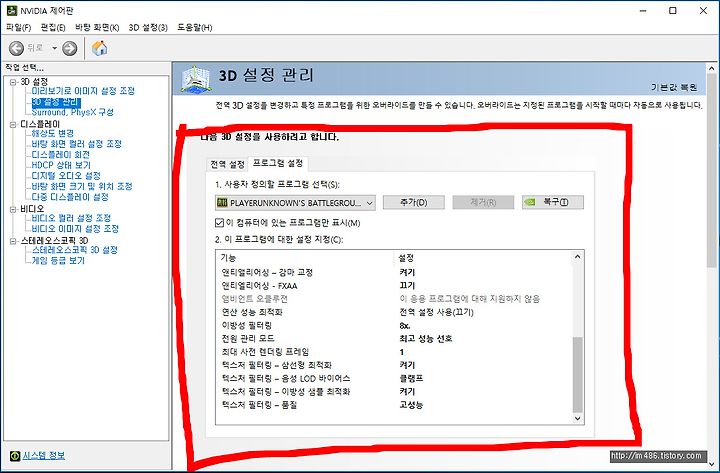Click the main panel scroll-up arrow
The width and height of the screenshot is (720, 473).
pos(712,69)
